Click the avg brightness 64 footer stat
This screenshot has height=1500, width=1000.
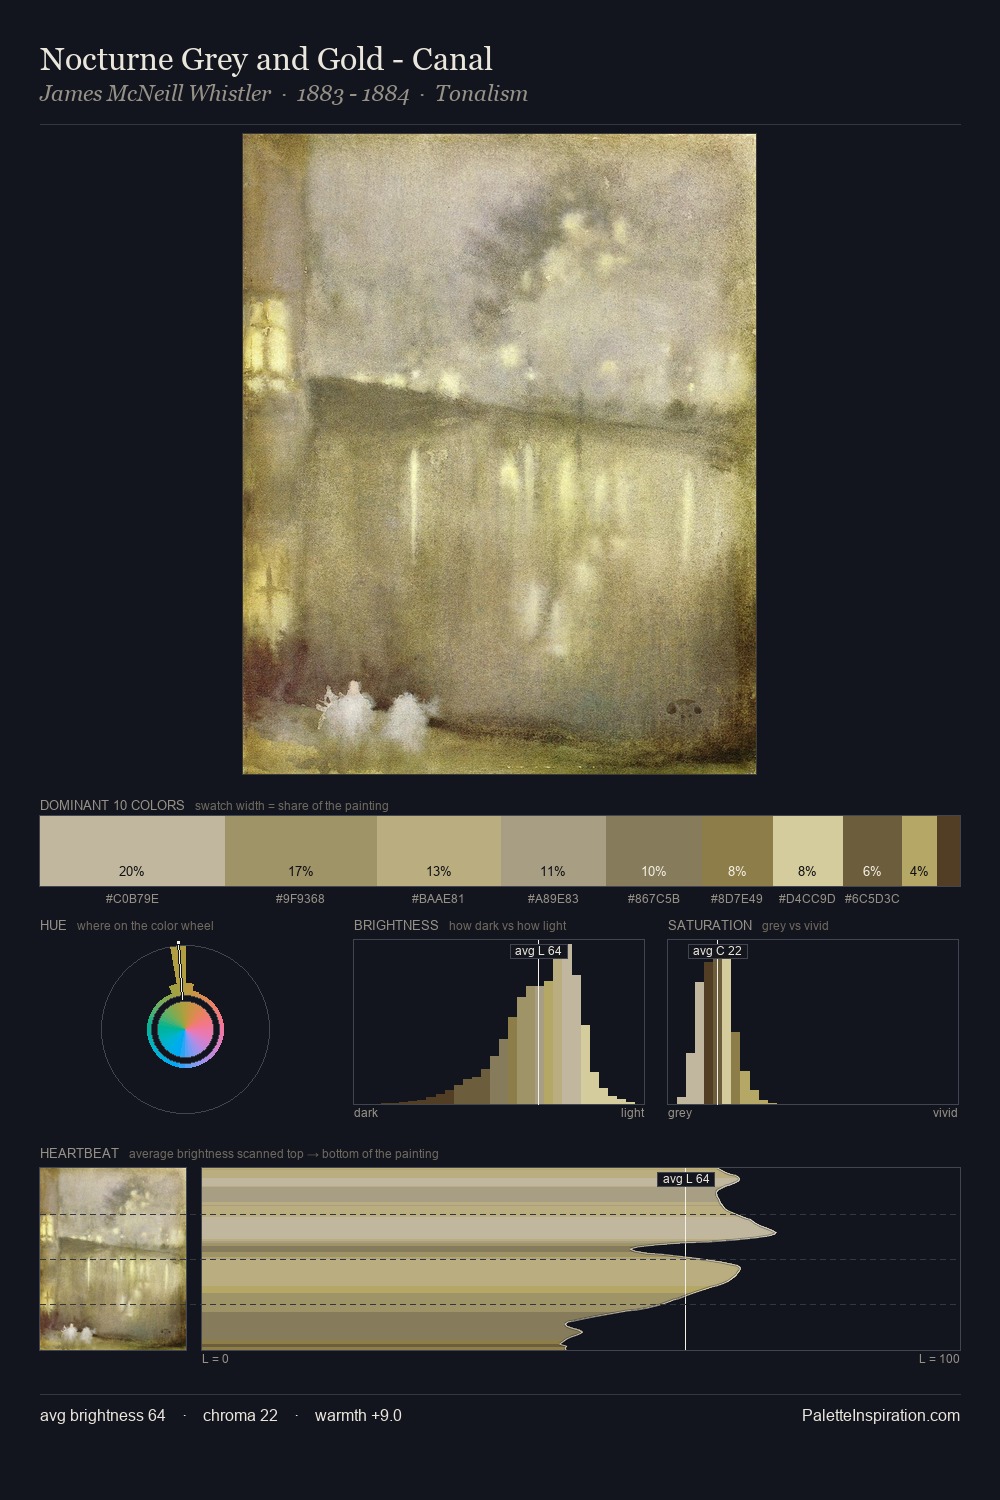click(103, 1415)
